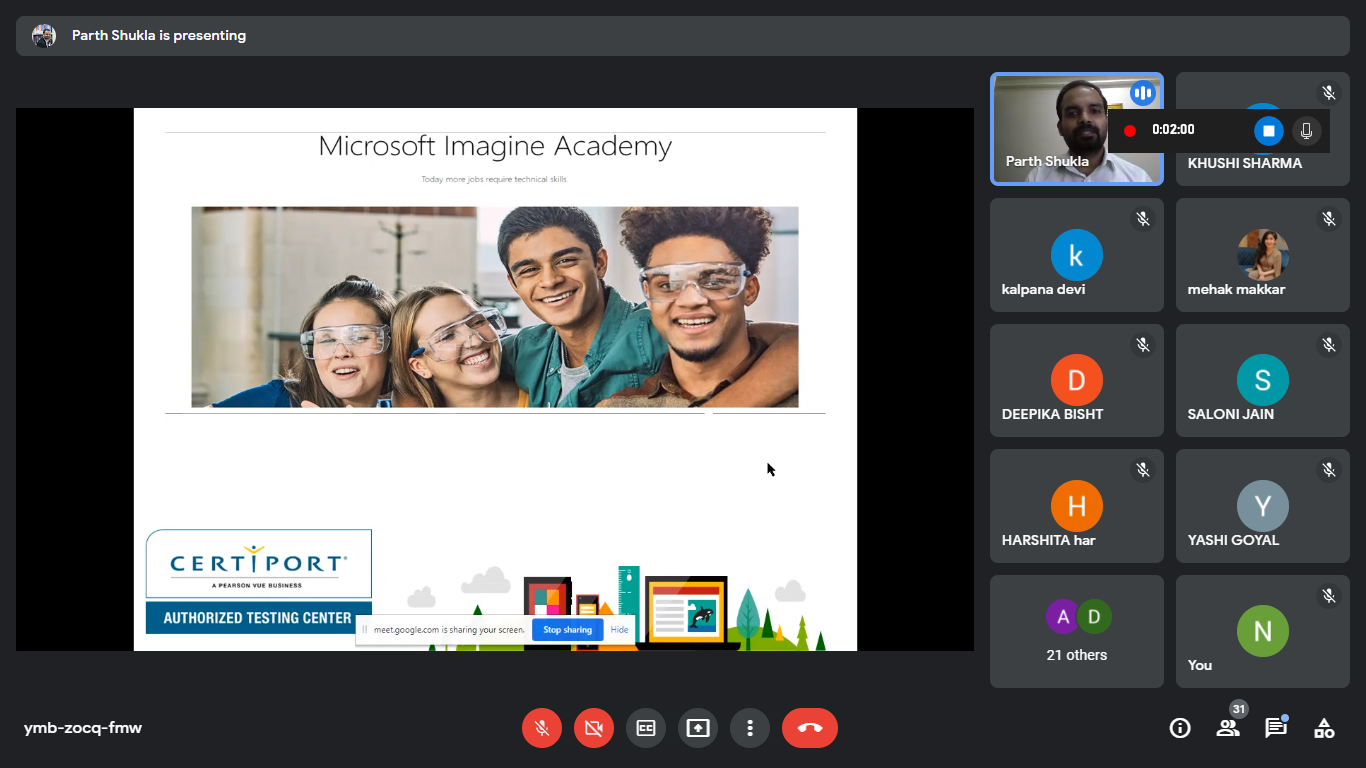This screenshot has height=768, width=1366.
Task: Select the SALONI JAIN participant tile
Action: coord(1262,381)
